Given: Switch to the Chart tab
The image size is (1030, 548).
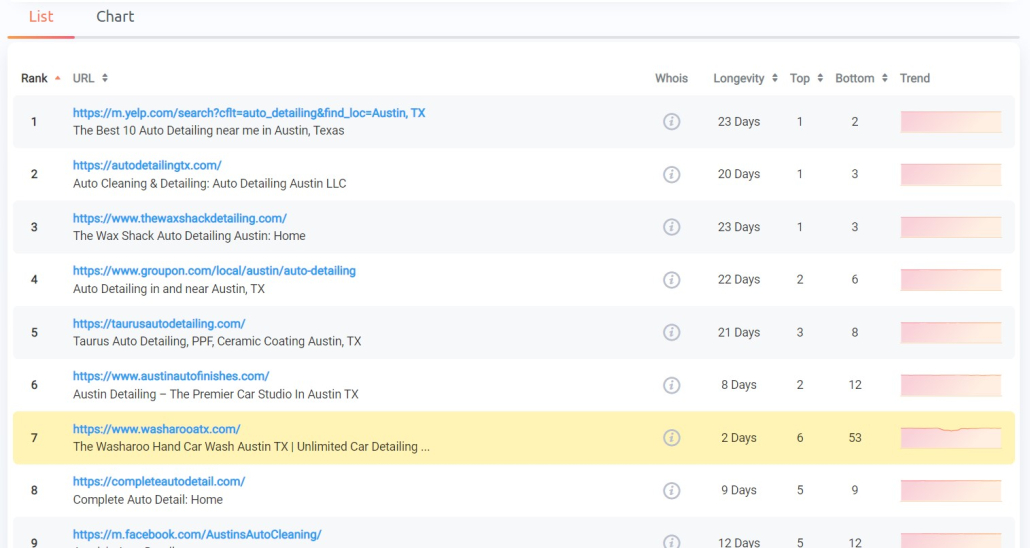Looking at the screenshot, I should pos(115,17).
